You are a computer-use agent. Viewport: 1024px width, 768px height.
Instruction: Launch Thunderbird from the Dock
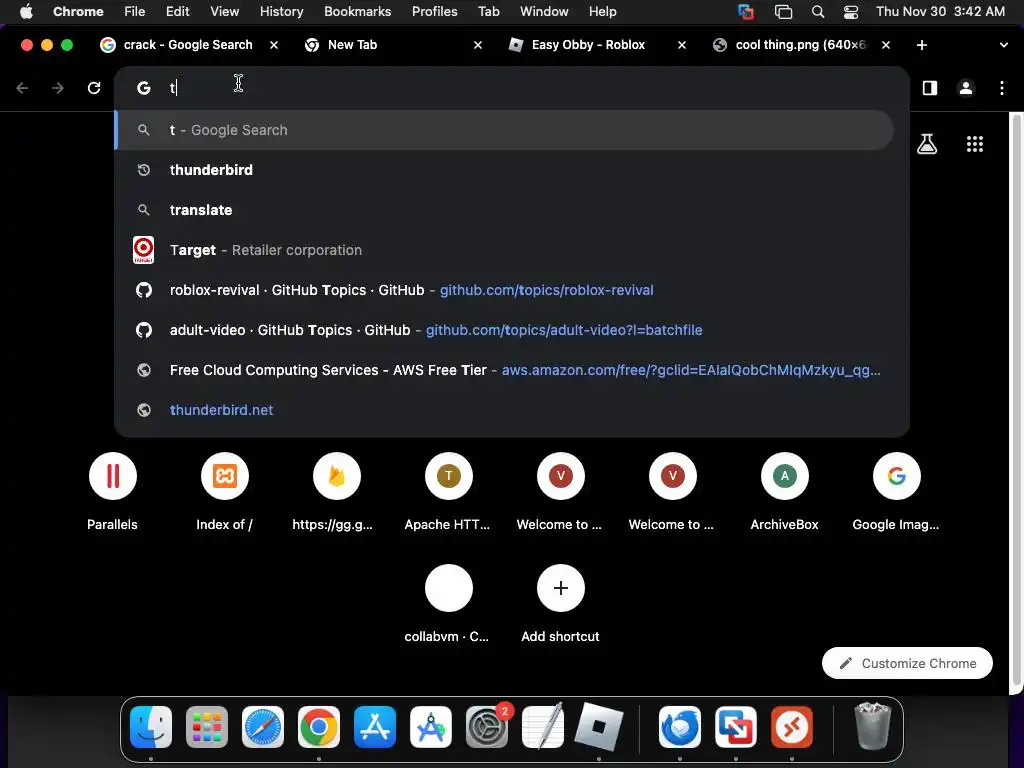680,727
